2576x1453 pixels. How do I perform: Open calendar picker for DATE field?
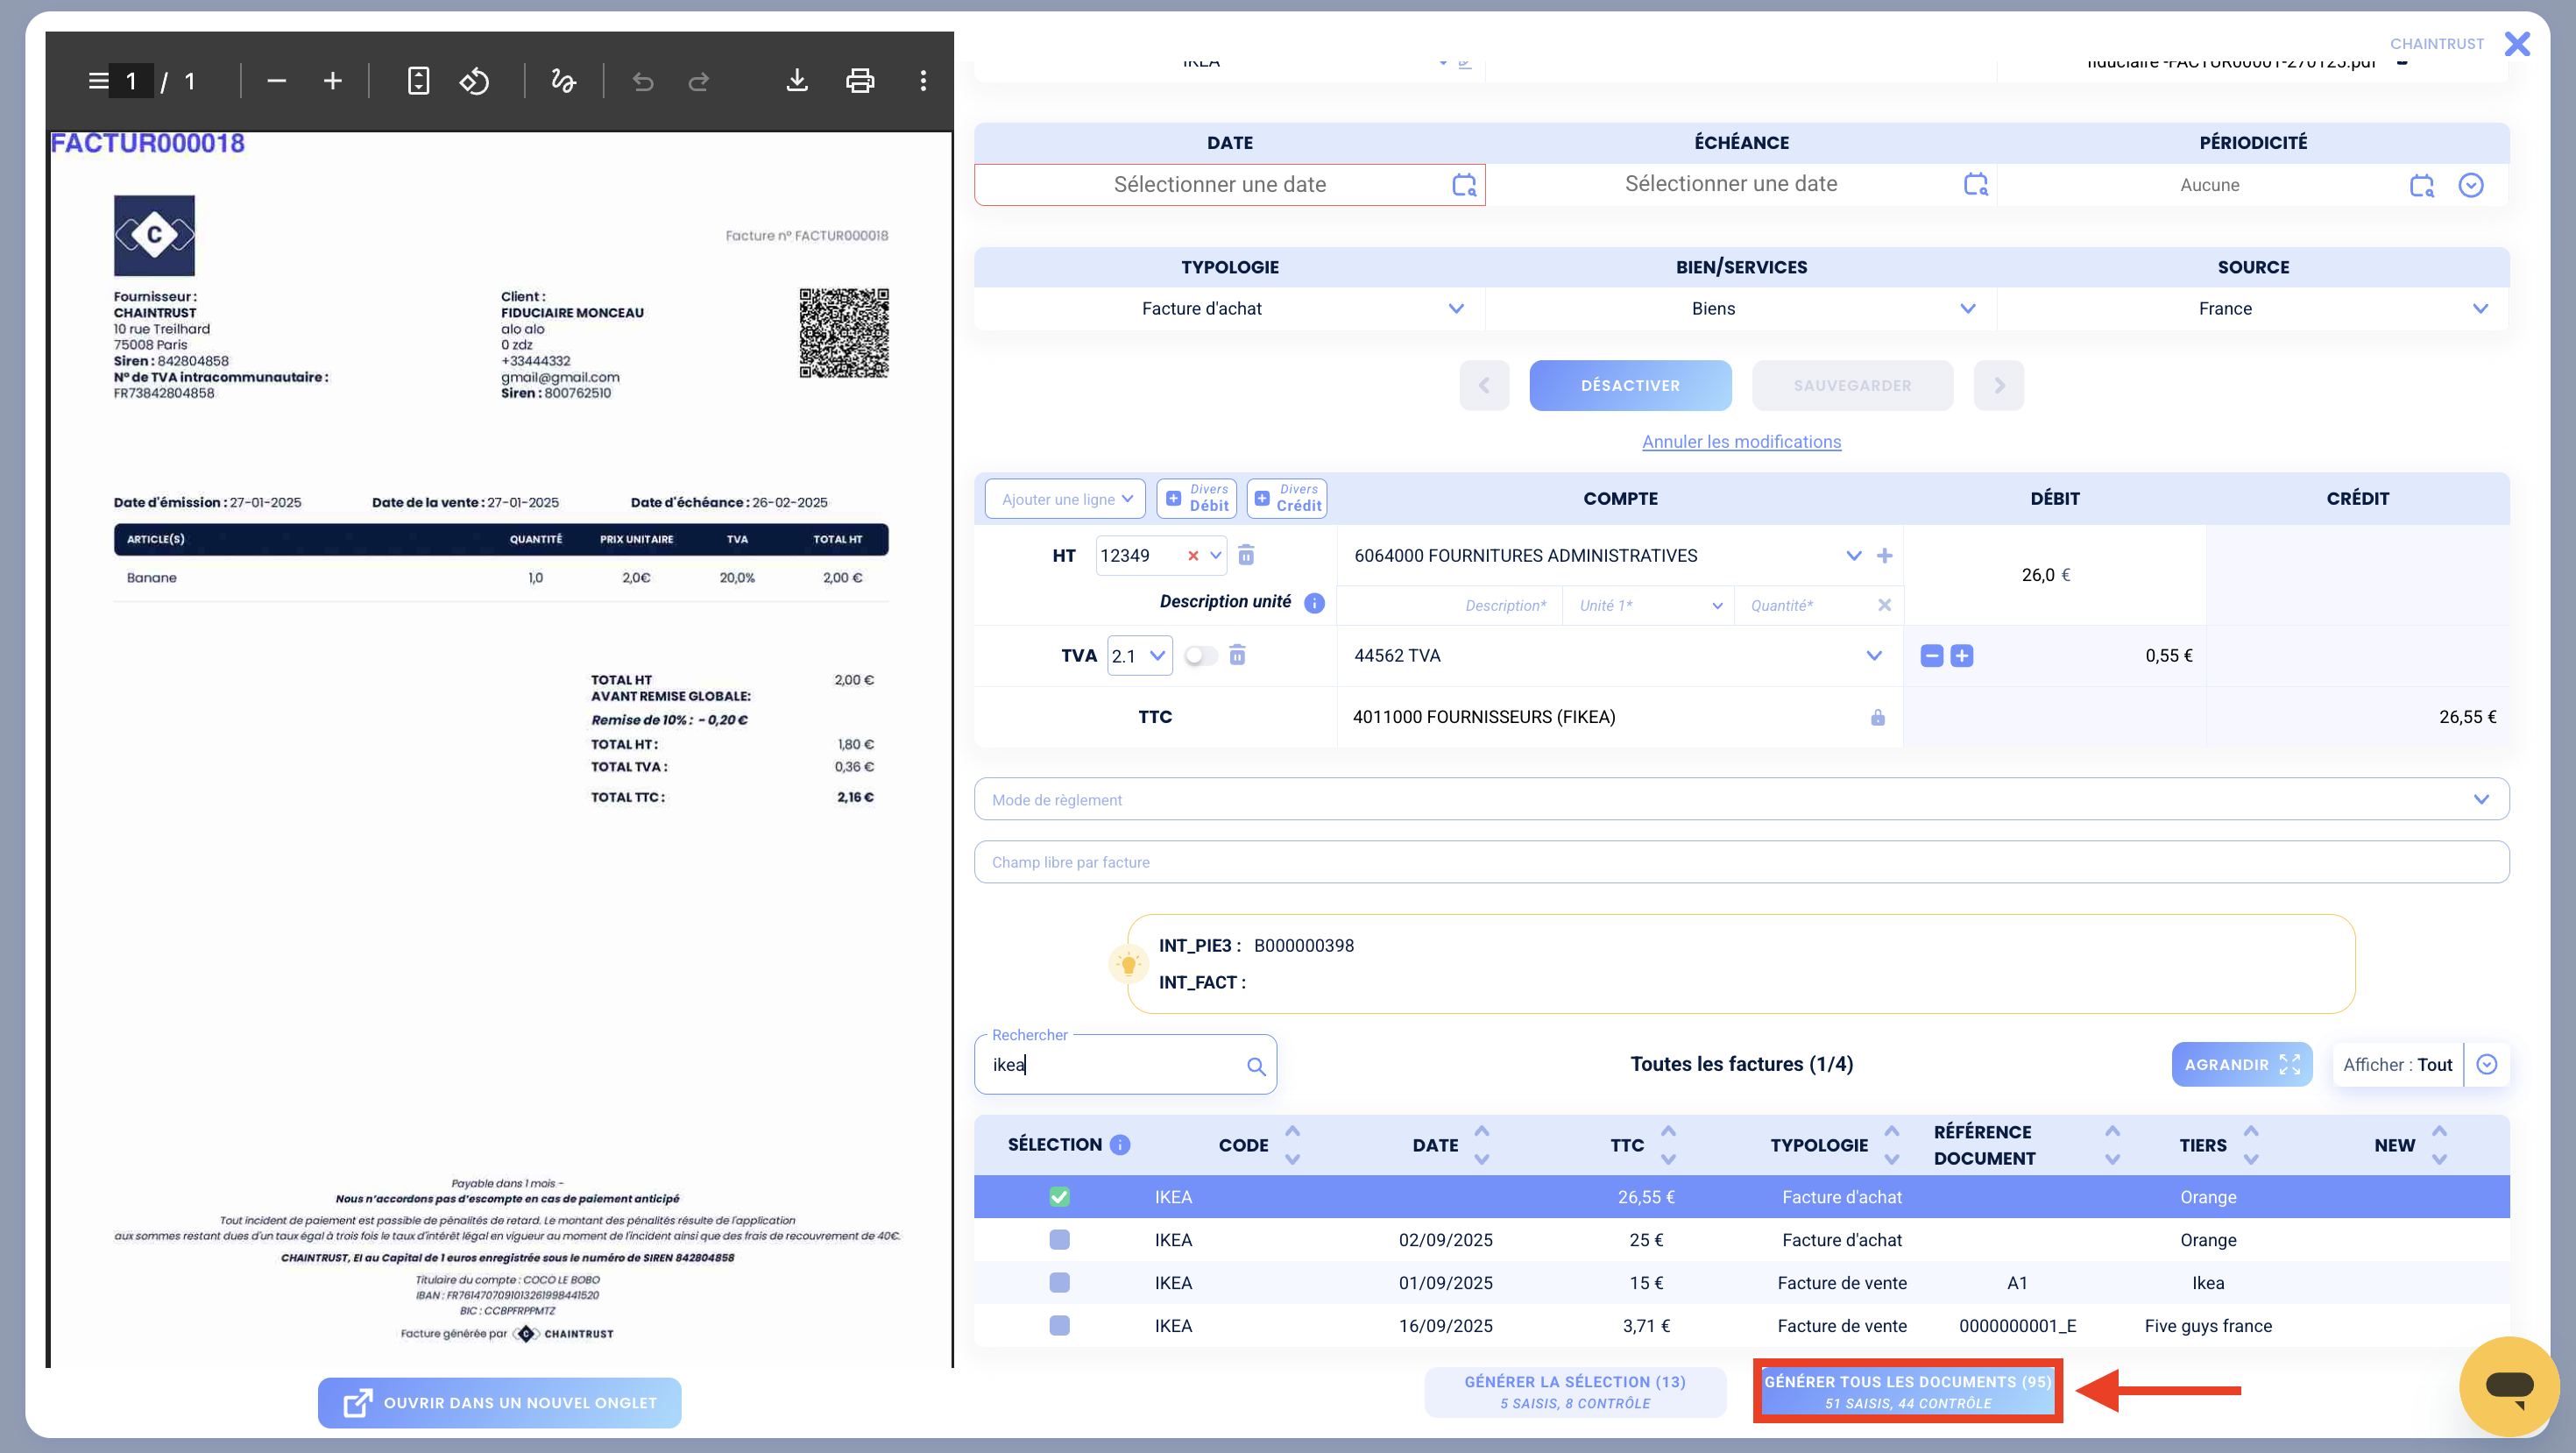[x=1464, y=185]
